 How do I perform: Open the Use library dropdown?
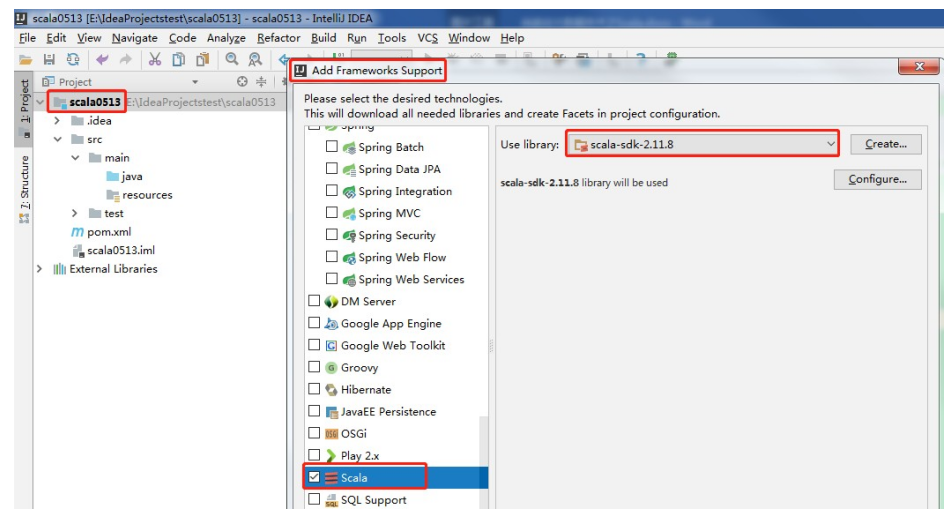pyautogui.click(x=703, y=144)
